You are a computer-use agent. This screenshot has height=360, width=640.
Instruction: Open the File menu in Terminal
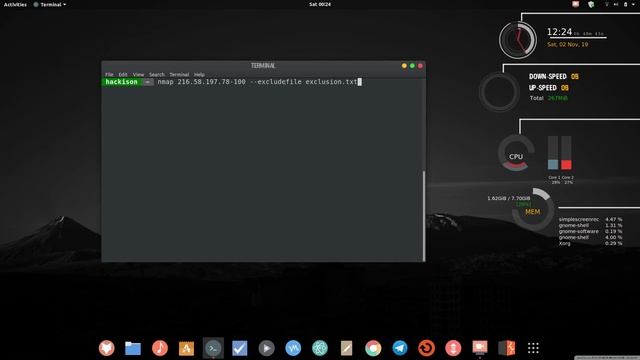pyautogui.click(x=109, y=74)
